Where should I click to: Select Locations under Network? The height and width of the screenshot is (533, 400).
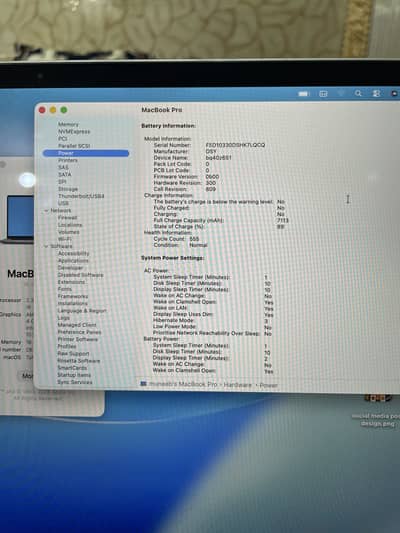click(x=70, y=225)
